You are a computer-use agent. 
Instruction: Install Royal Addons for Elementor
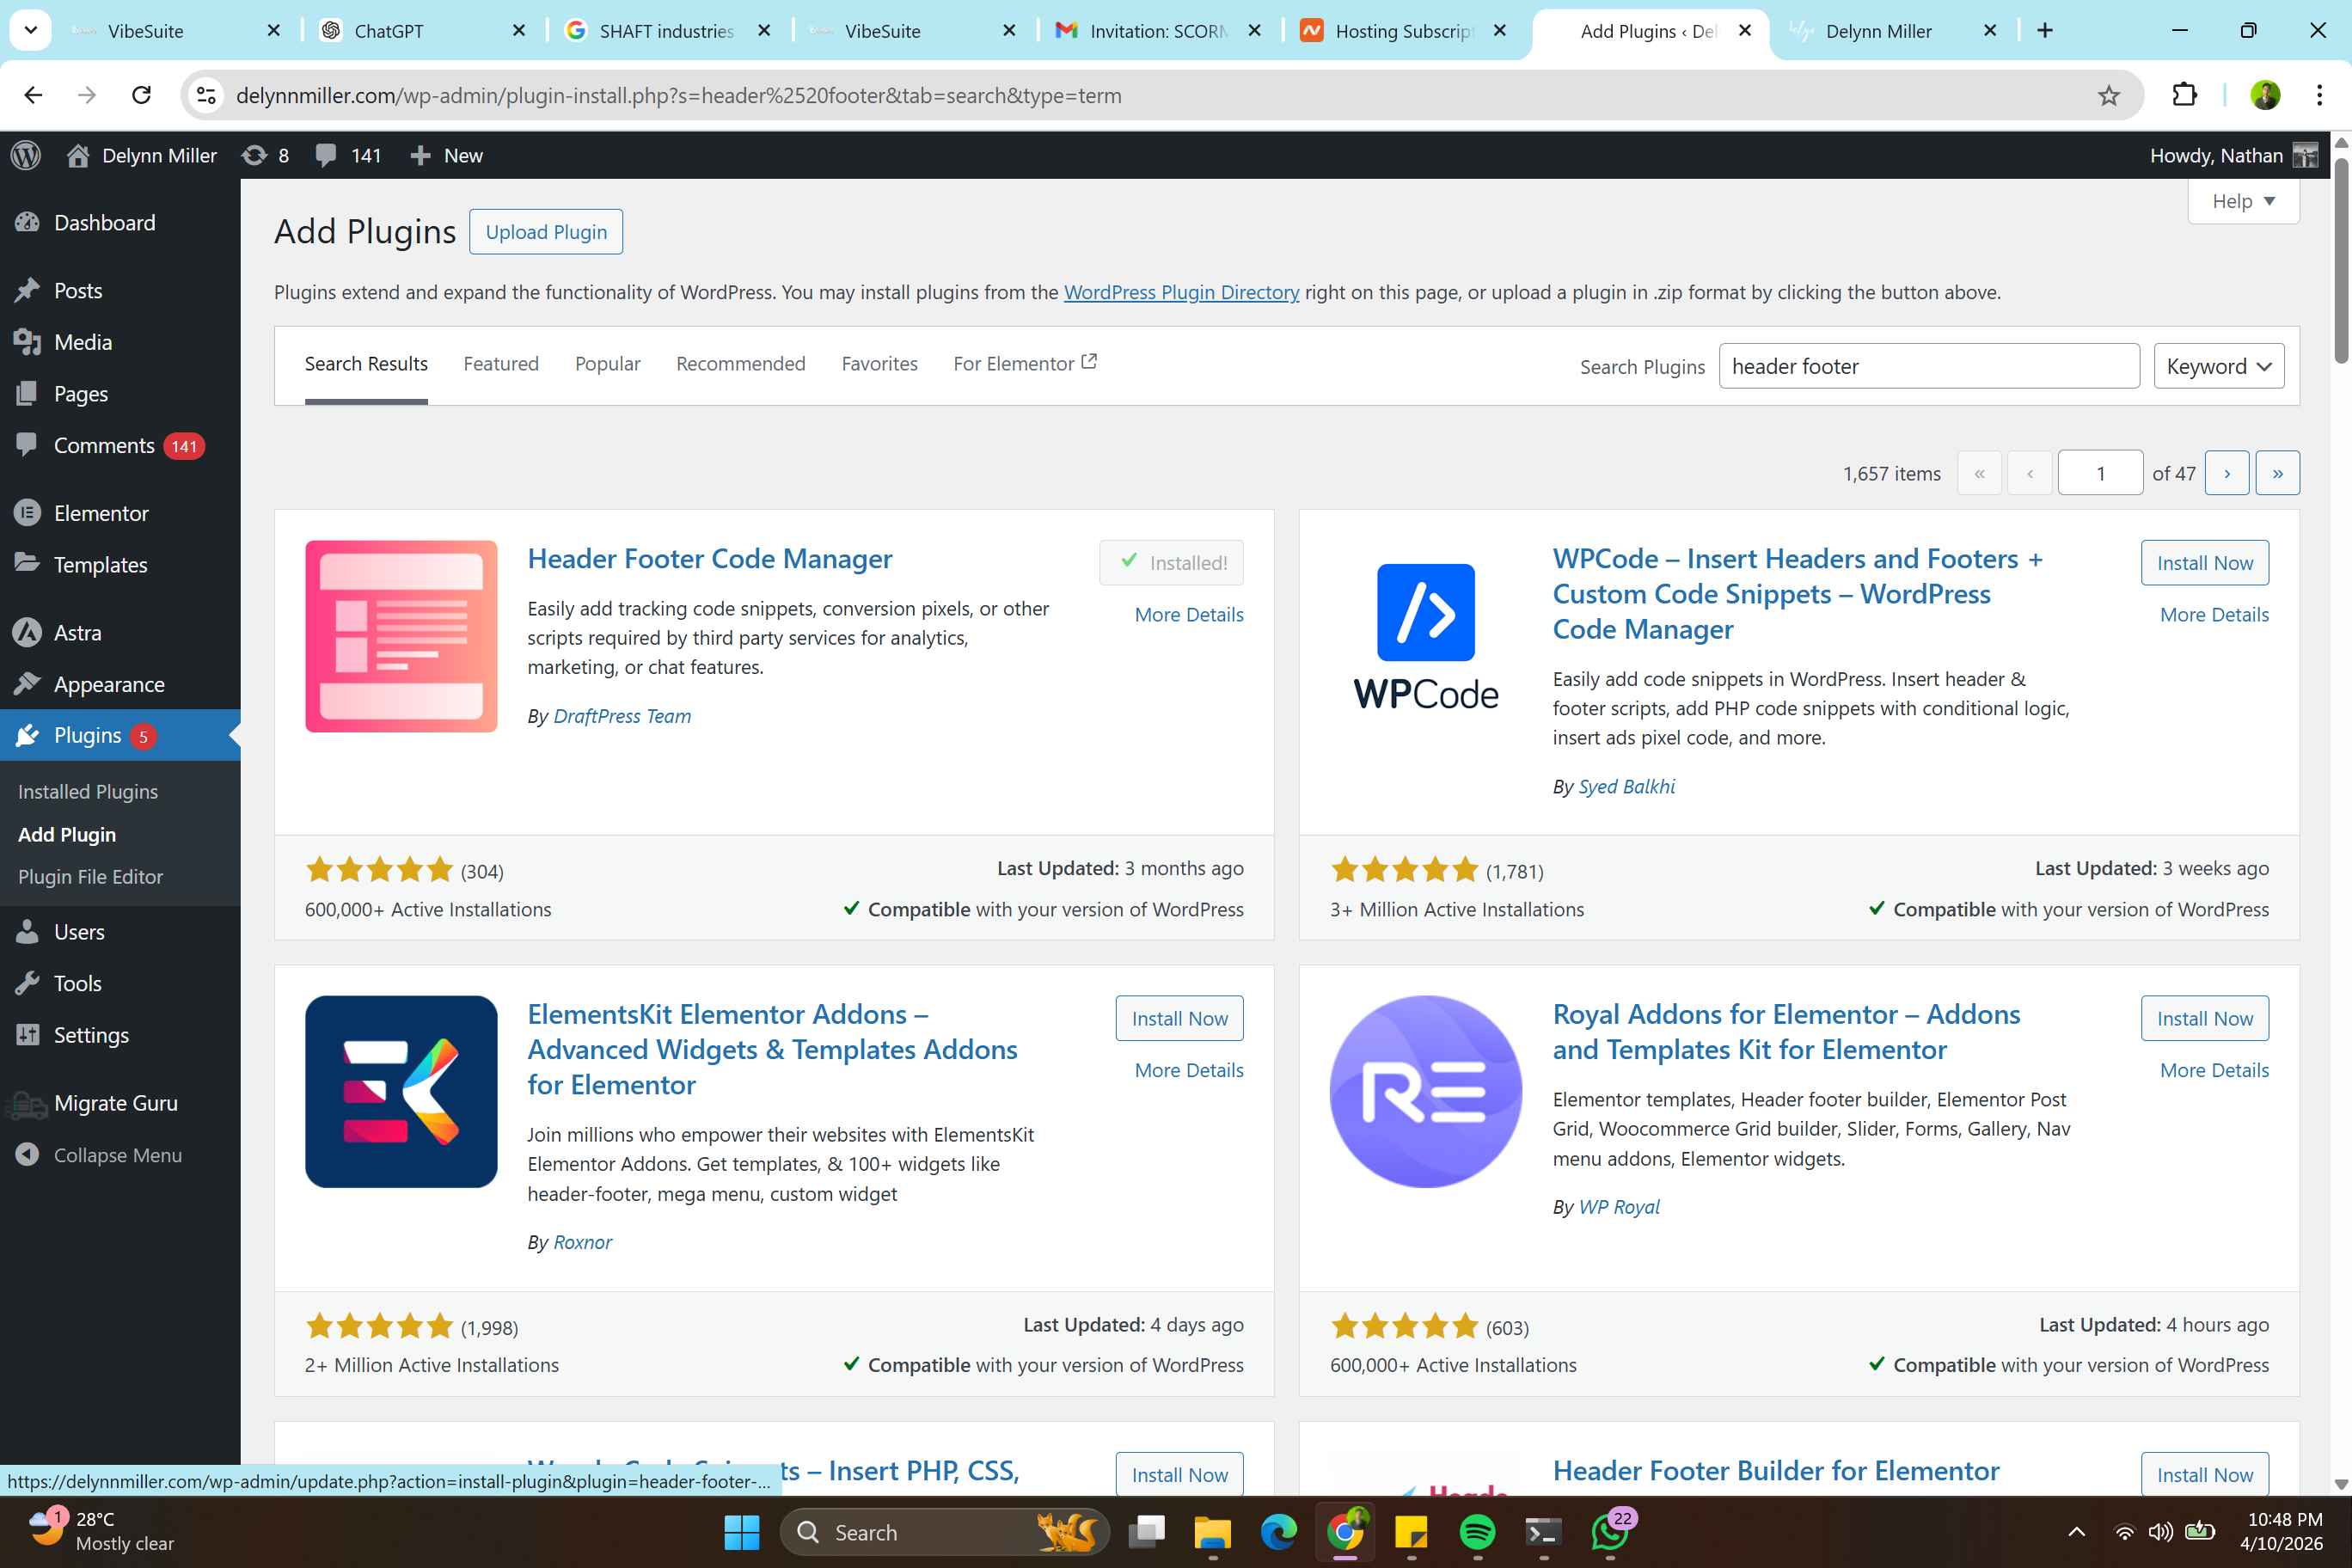(2204, 1019)
